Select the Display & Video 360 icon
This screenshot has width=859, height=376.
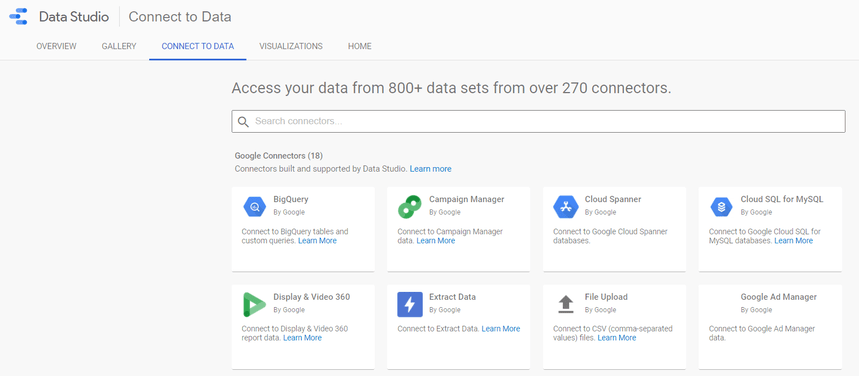click(254, 305)
